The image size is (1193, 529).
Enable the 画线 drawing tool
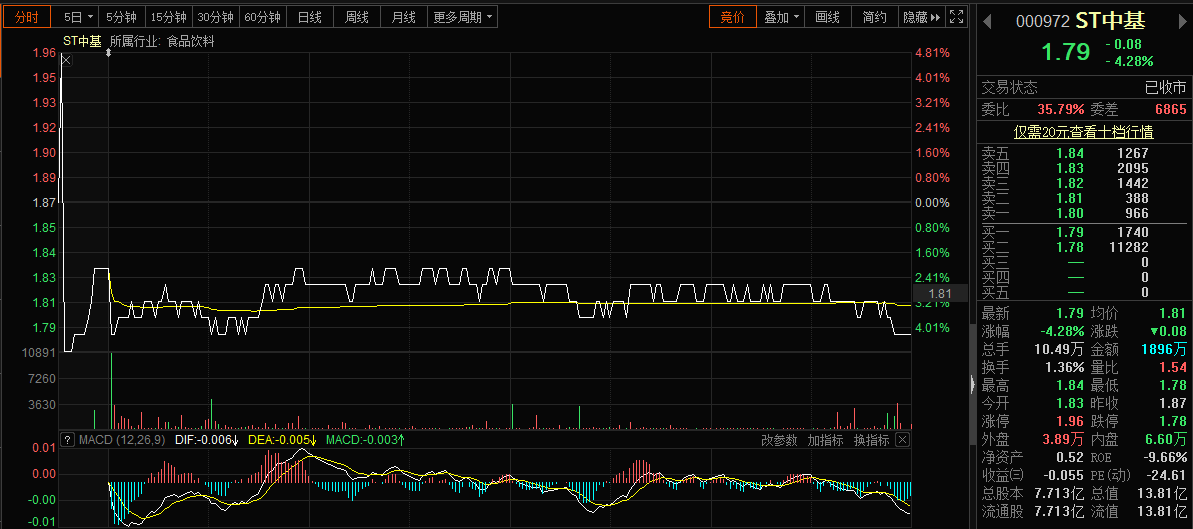tap(828, 17)
